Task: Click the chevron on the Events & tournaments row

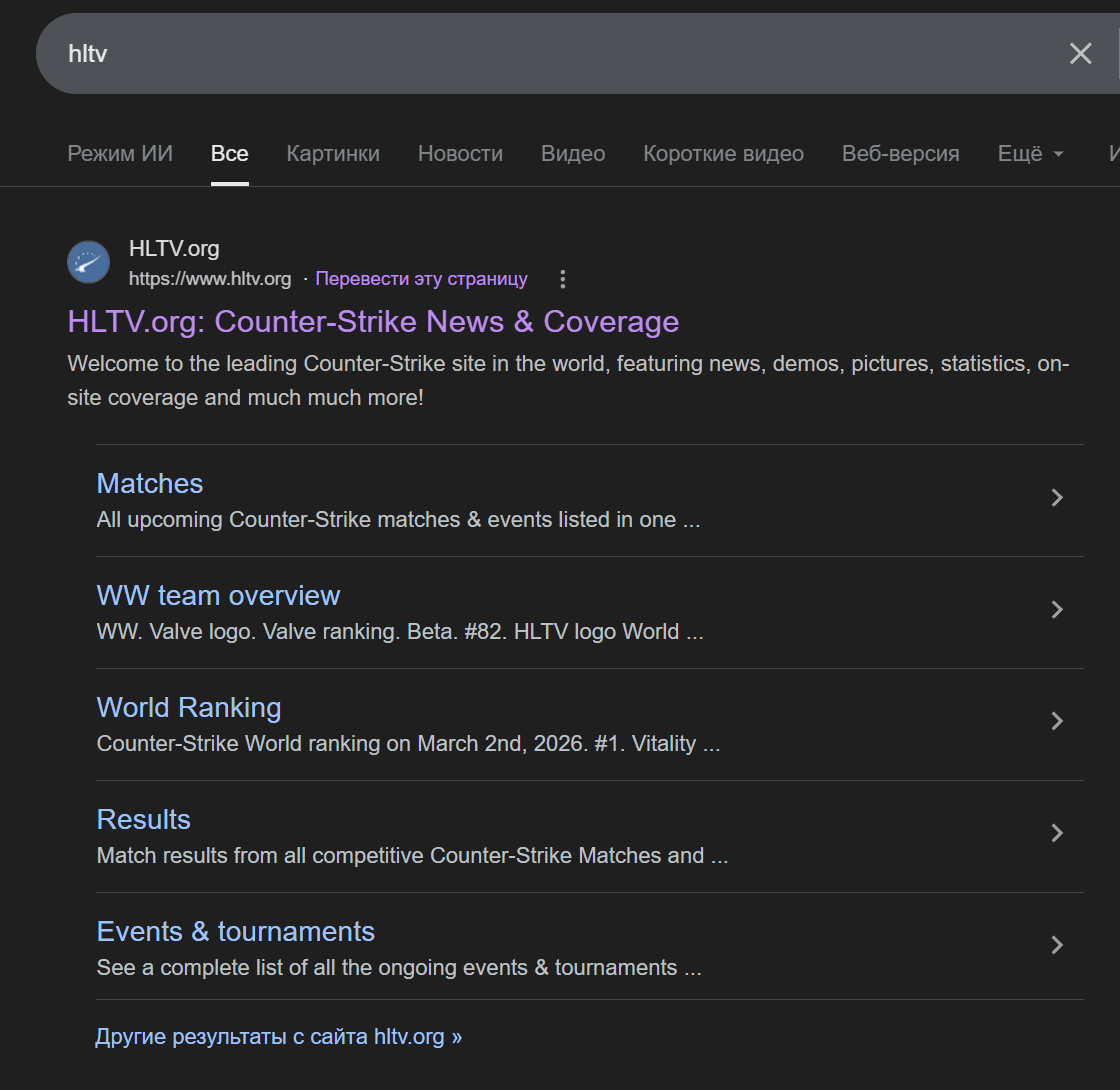Action: coord(1057,945)
